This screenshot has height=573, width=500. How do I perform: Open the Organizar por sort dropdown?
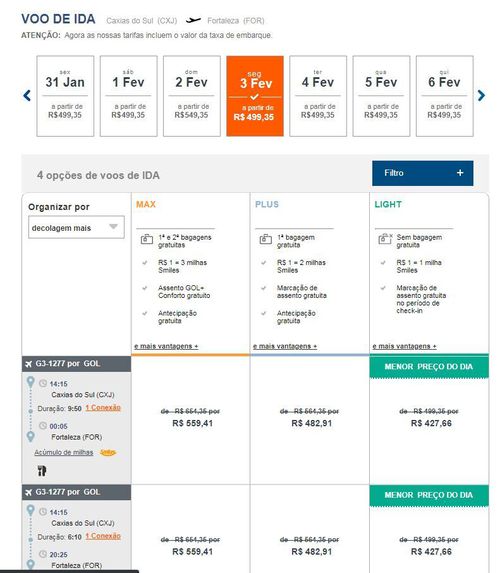click(x=76, y=228)
